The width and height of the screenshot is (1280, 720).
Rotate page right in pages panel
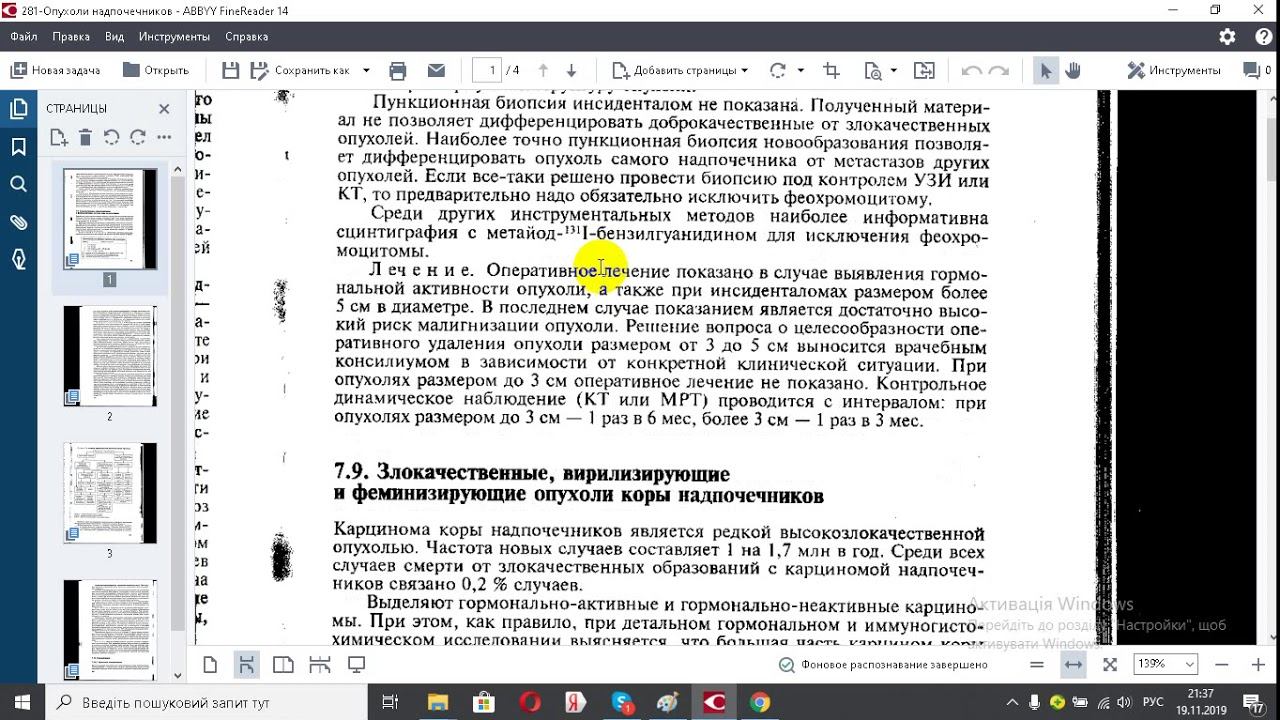pyautogui.click(x=137, y=137)
